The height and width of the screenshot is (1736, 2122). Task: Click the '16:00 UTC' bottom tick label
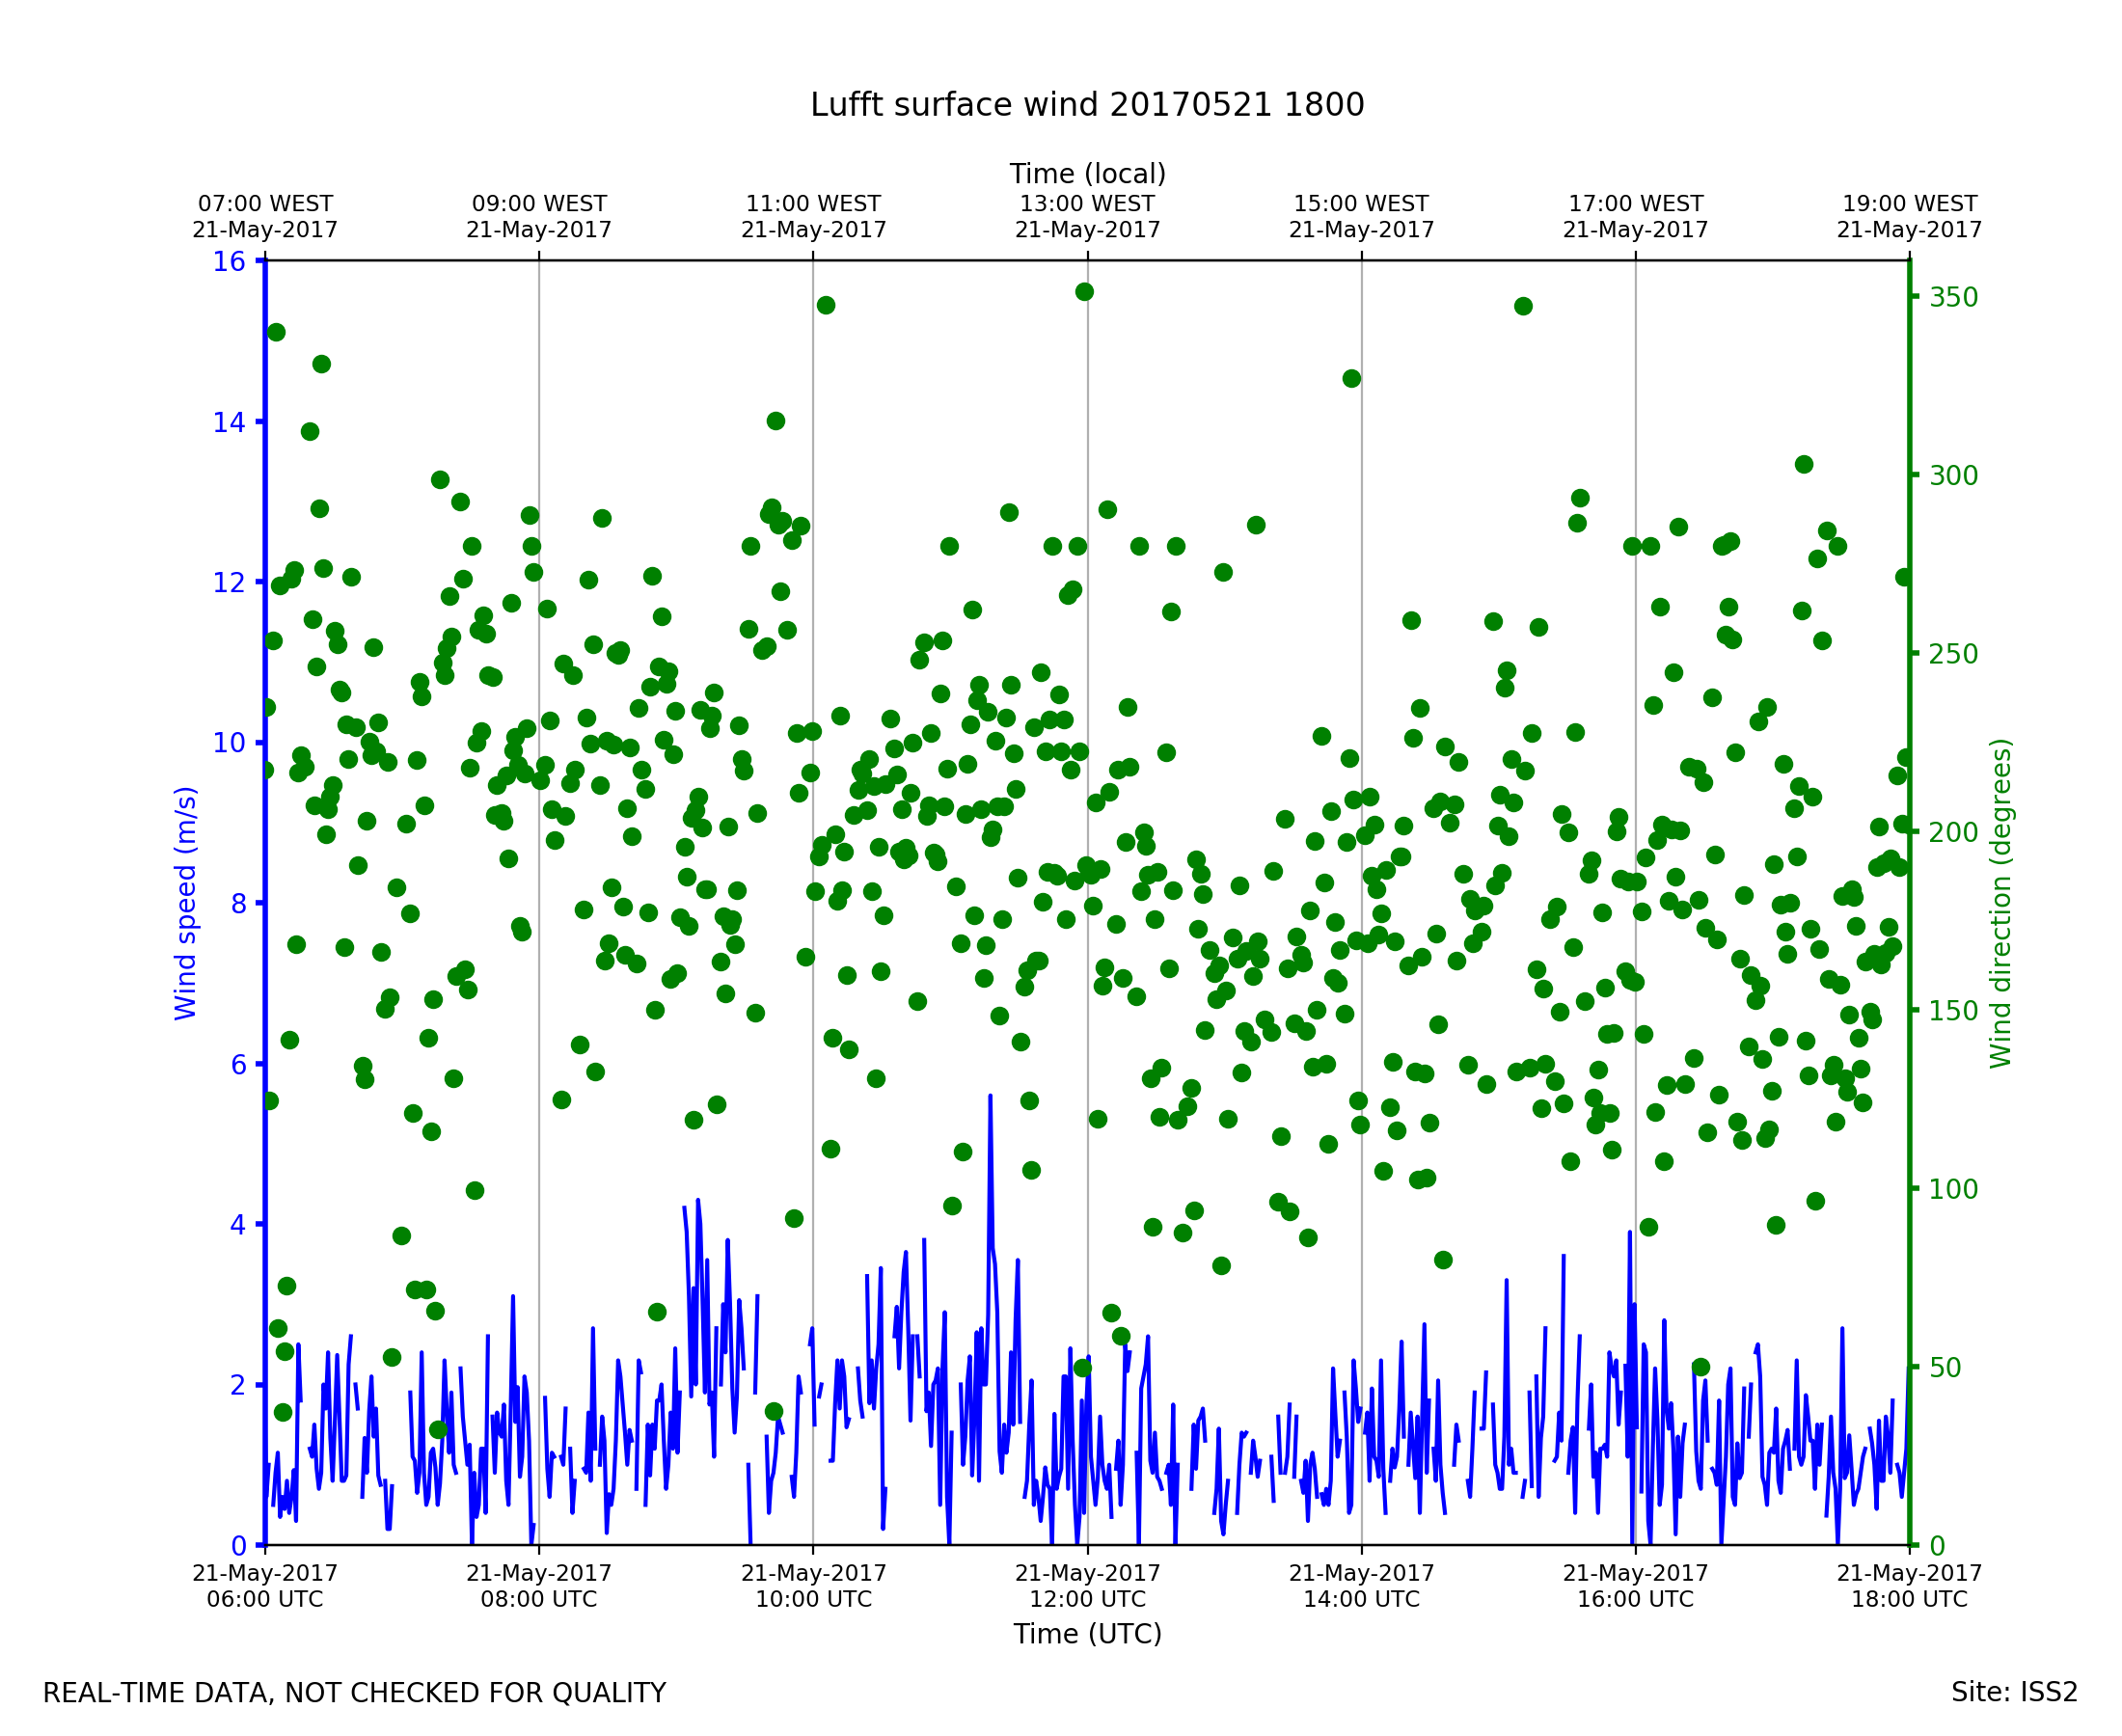pos(1635,1599)
